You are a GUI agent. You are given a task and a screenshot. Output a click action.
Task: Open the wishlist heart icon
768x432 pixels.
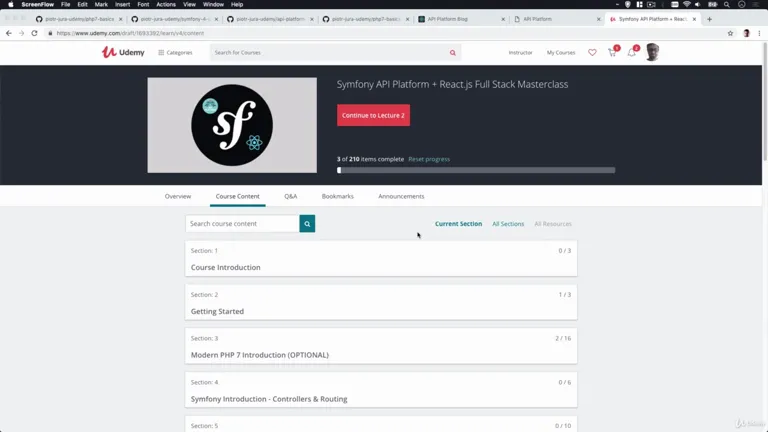(592, 52)
